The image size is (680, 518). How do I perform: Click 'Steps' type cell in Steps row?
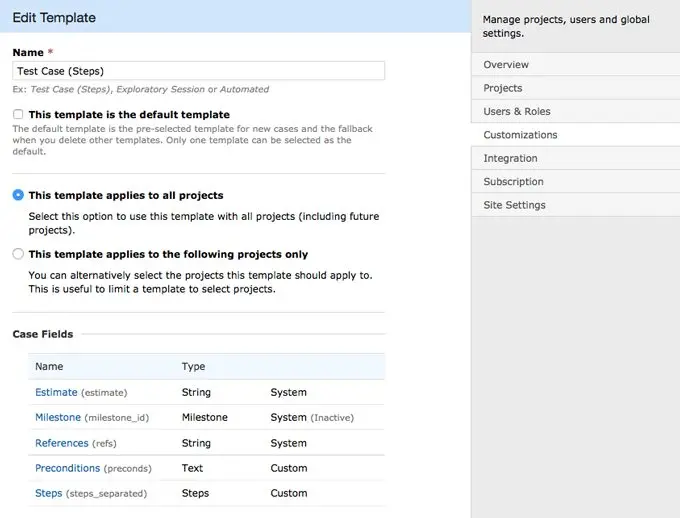(195, 493)
